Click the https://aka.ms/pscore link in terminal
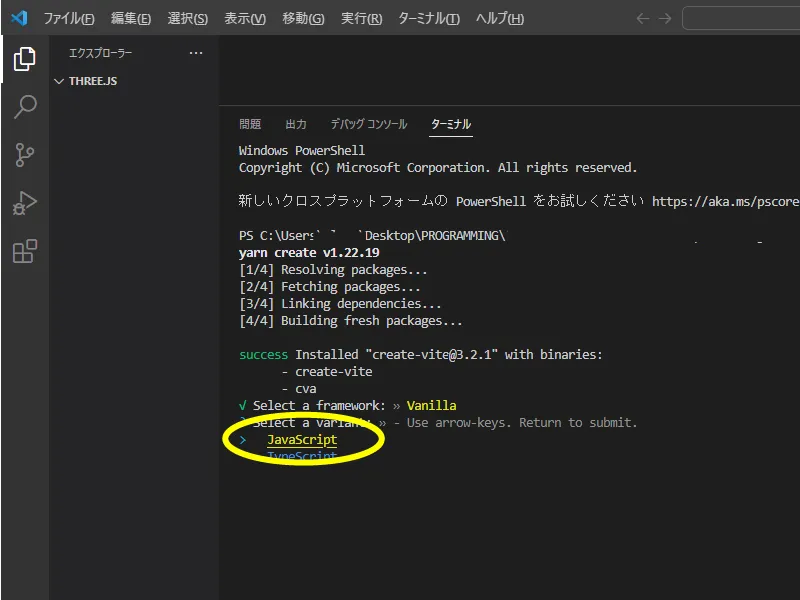 pos(726,202)
